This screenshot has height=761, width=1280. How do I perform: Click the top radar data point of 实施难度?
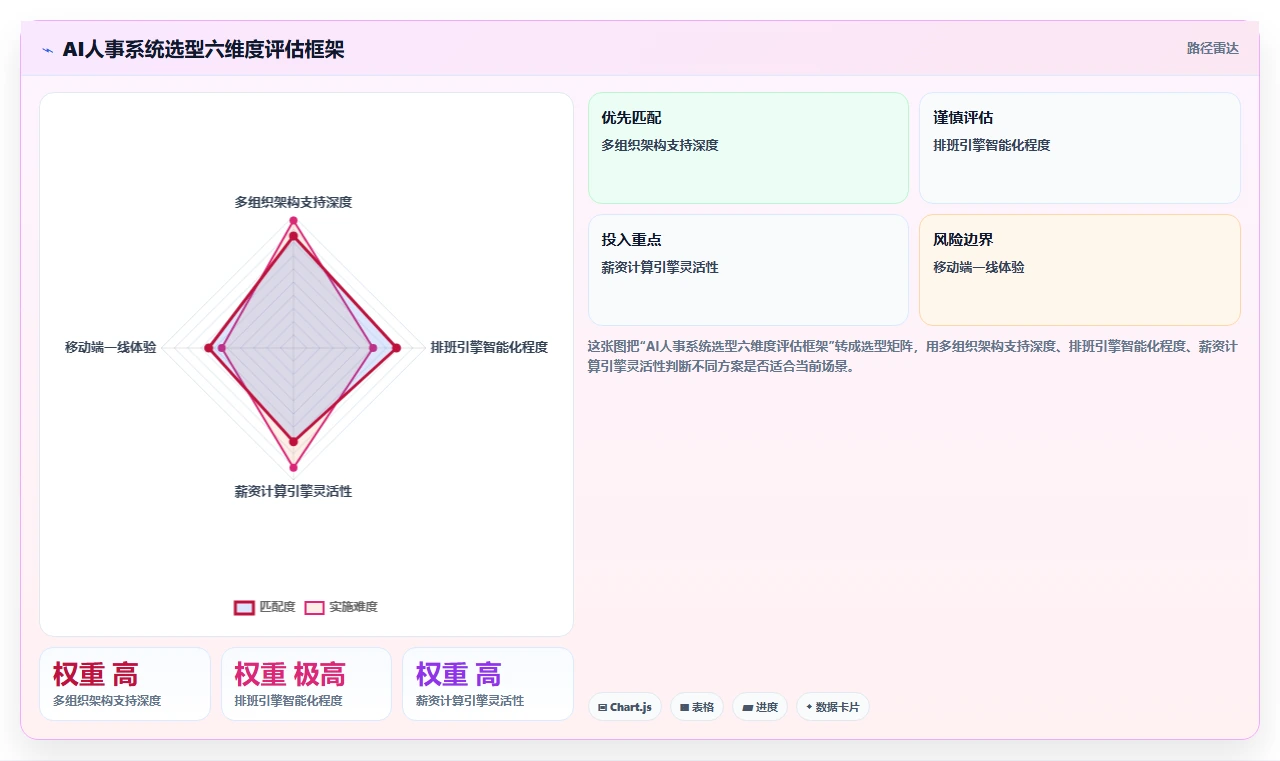pyautogui.click(x=293, y=220)
